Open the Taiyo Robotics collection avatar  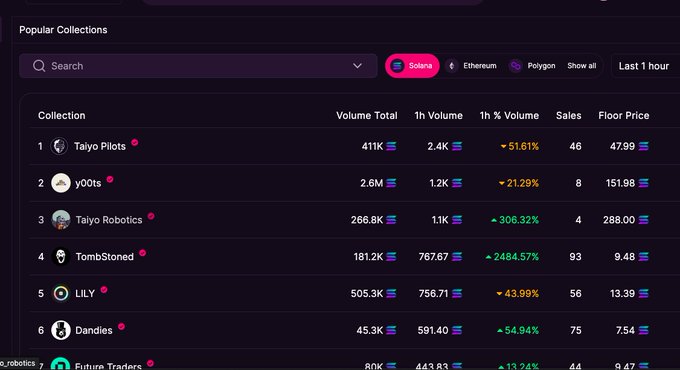click(x=61, y=220)
